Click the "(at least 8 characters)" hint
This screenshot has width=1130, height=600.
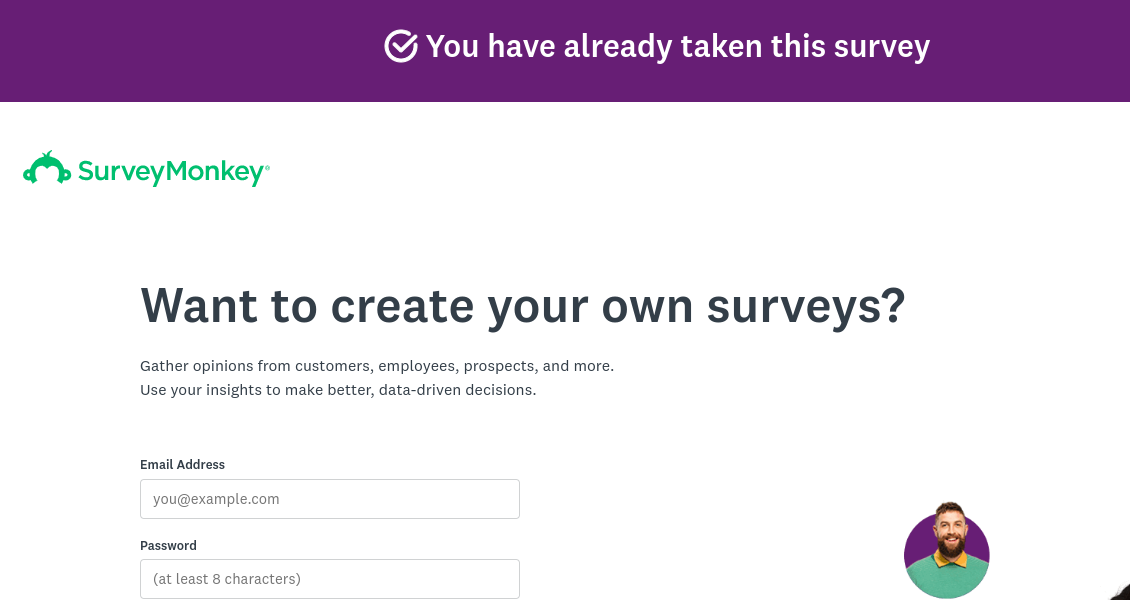coord(227,579)
